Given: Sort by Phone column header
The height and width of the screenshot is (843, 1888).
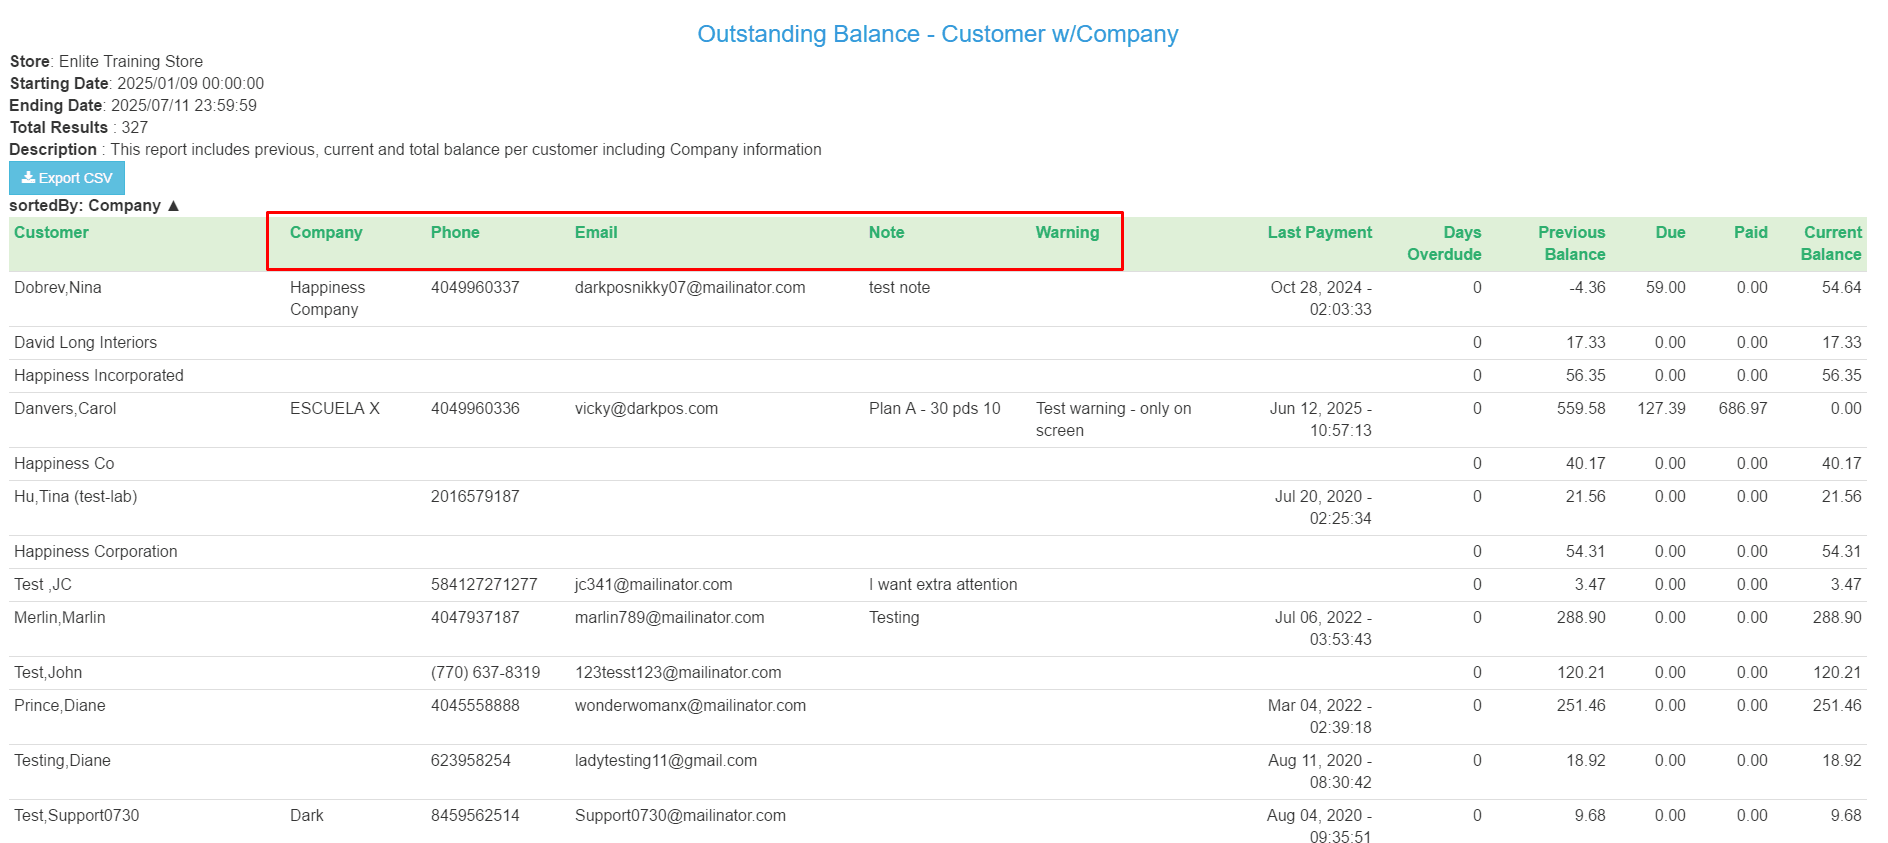Looking at the screenshot, I should 455,232.
